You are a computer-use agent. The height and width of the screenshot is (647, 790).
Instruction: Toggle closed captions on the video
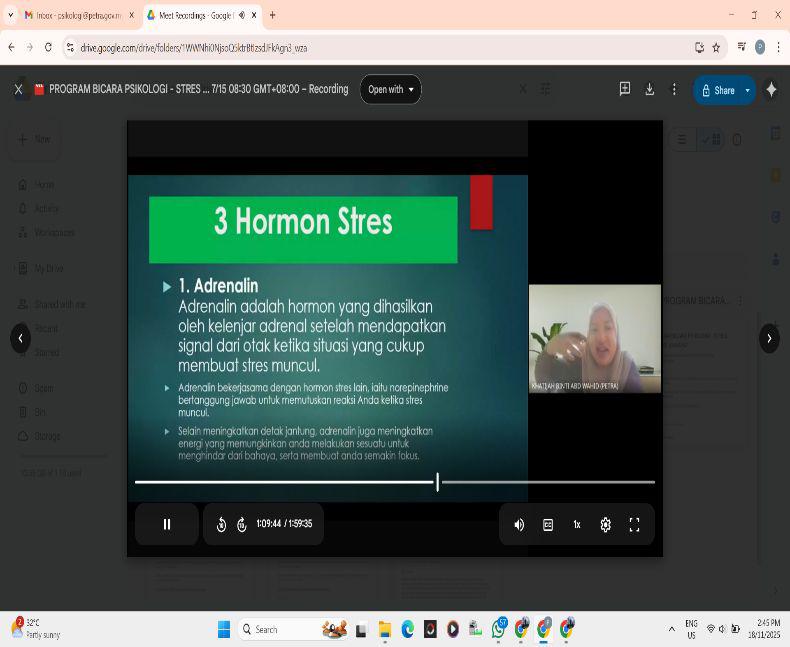(548, 524)
